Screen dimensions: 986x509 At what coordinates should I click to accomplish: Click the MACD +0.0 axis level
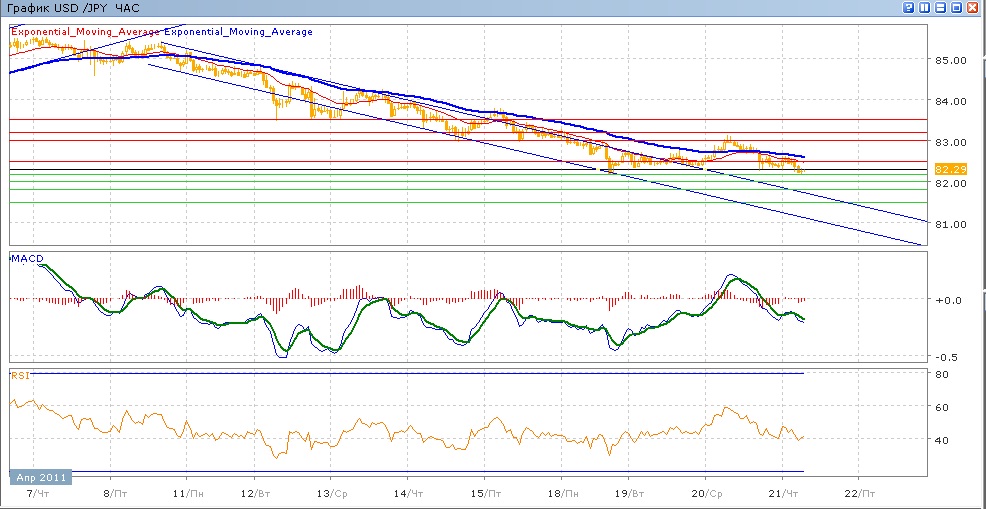click(948, 299)
